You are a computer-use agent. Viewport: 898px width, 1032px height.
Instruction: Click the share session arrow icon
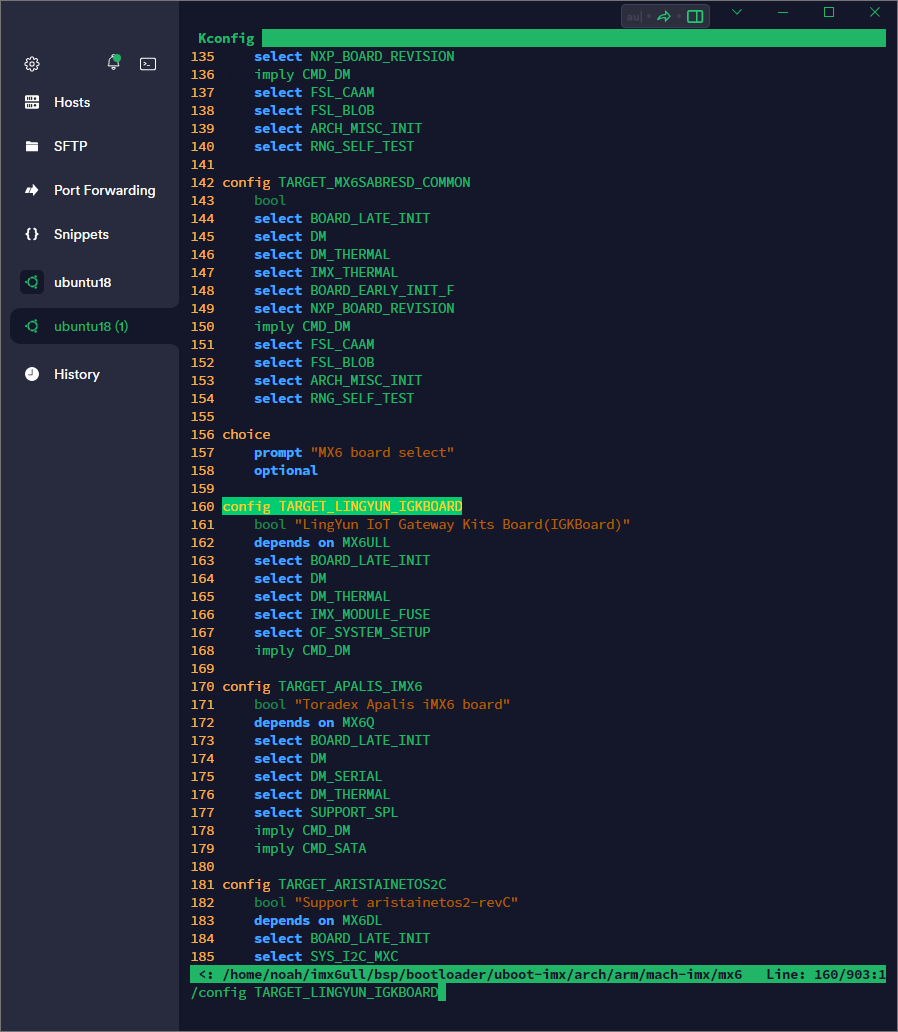coord(664,16)
